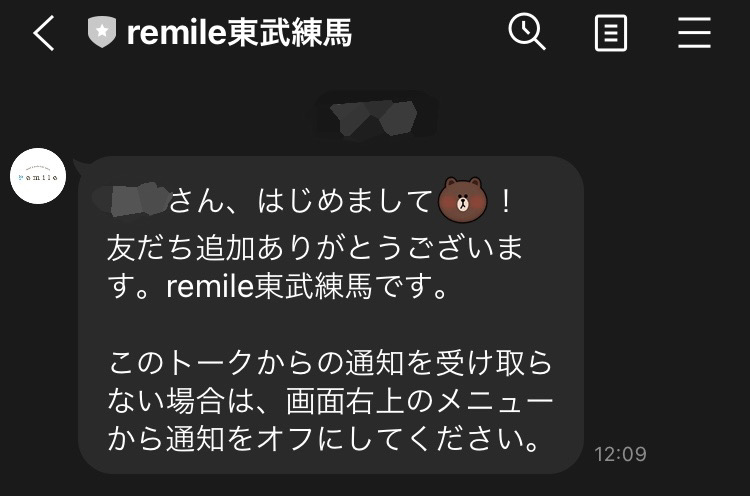Open the remile東武練馬 chat title
Screen dimensions: 750x496
pos(239,33)
